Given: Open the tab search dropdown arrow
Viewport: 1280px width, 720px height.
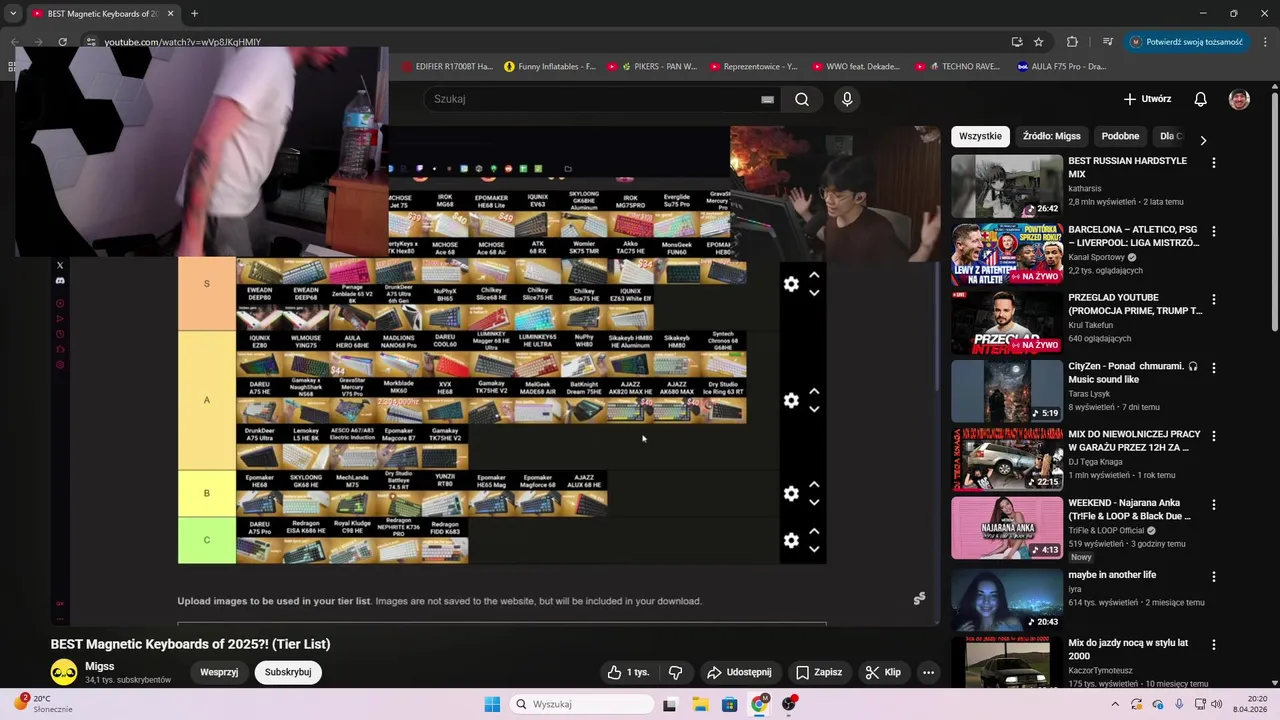Looking at the screenshot, I should tap(13, 14).
